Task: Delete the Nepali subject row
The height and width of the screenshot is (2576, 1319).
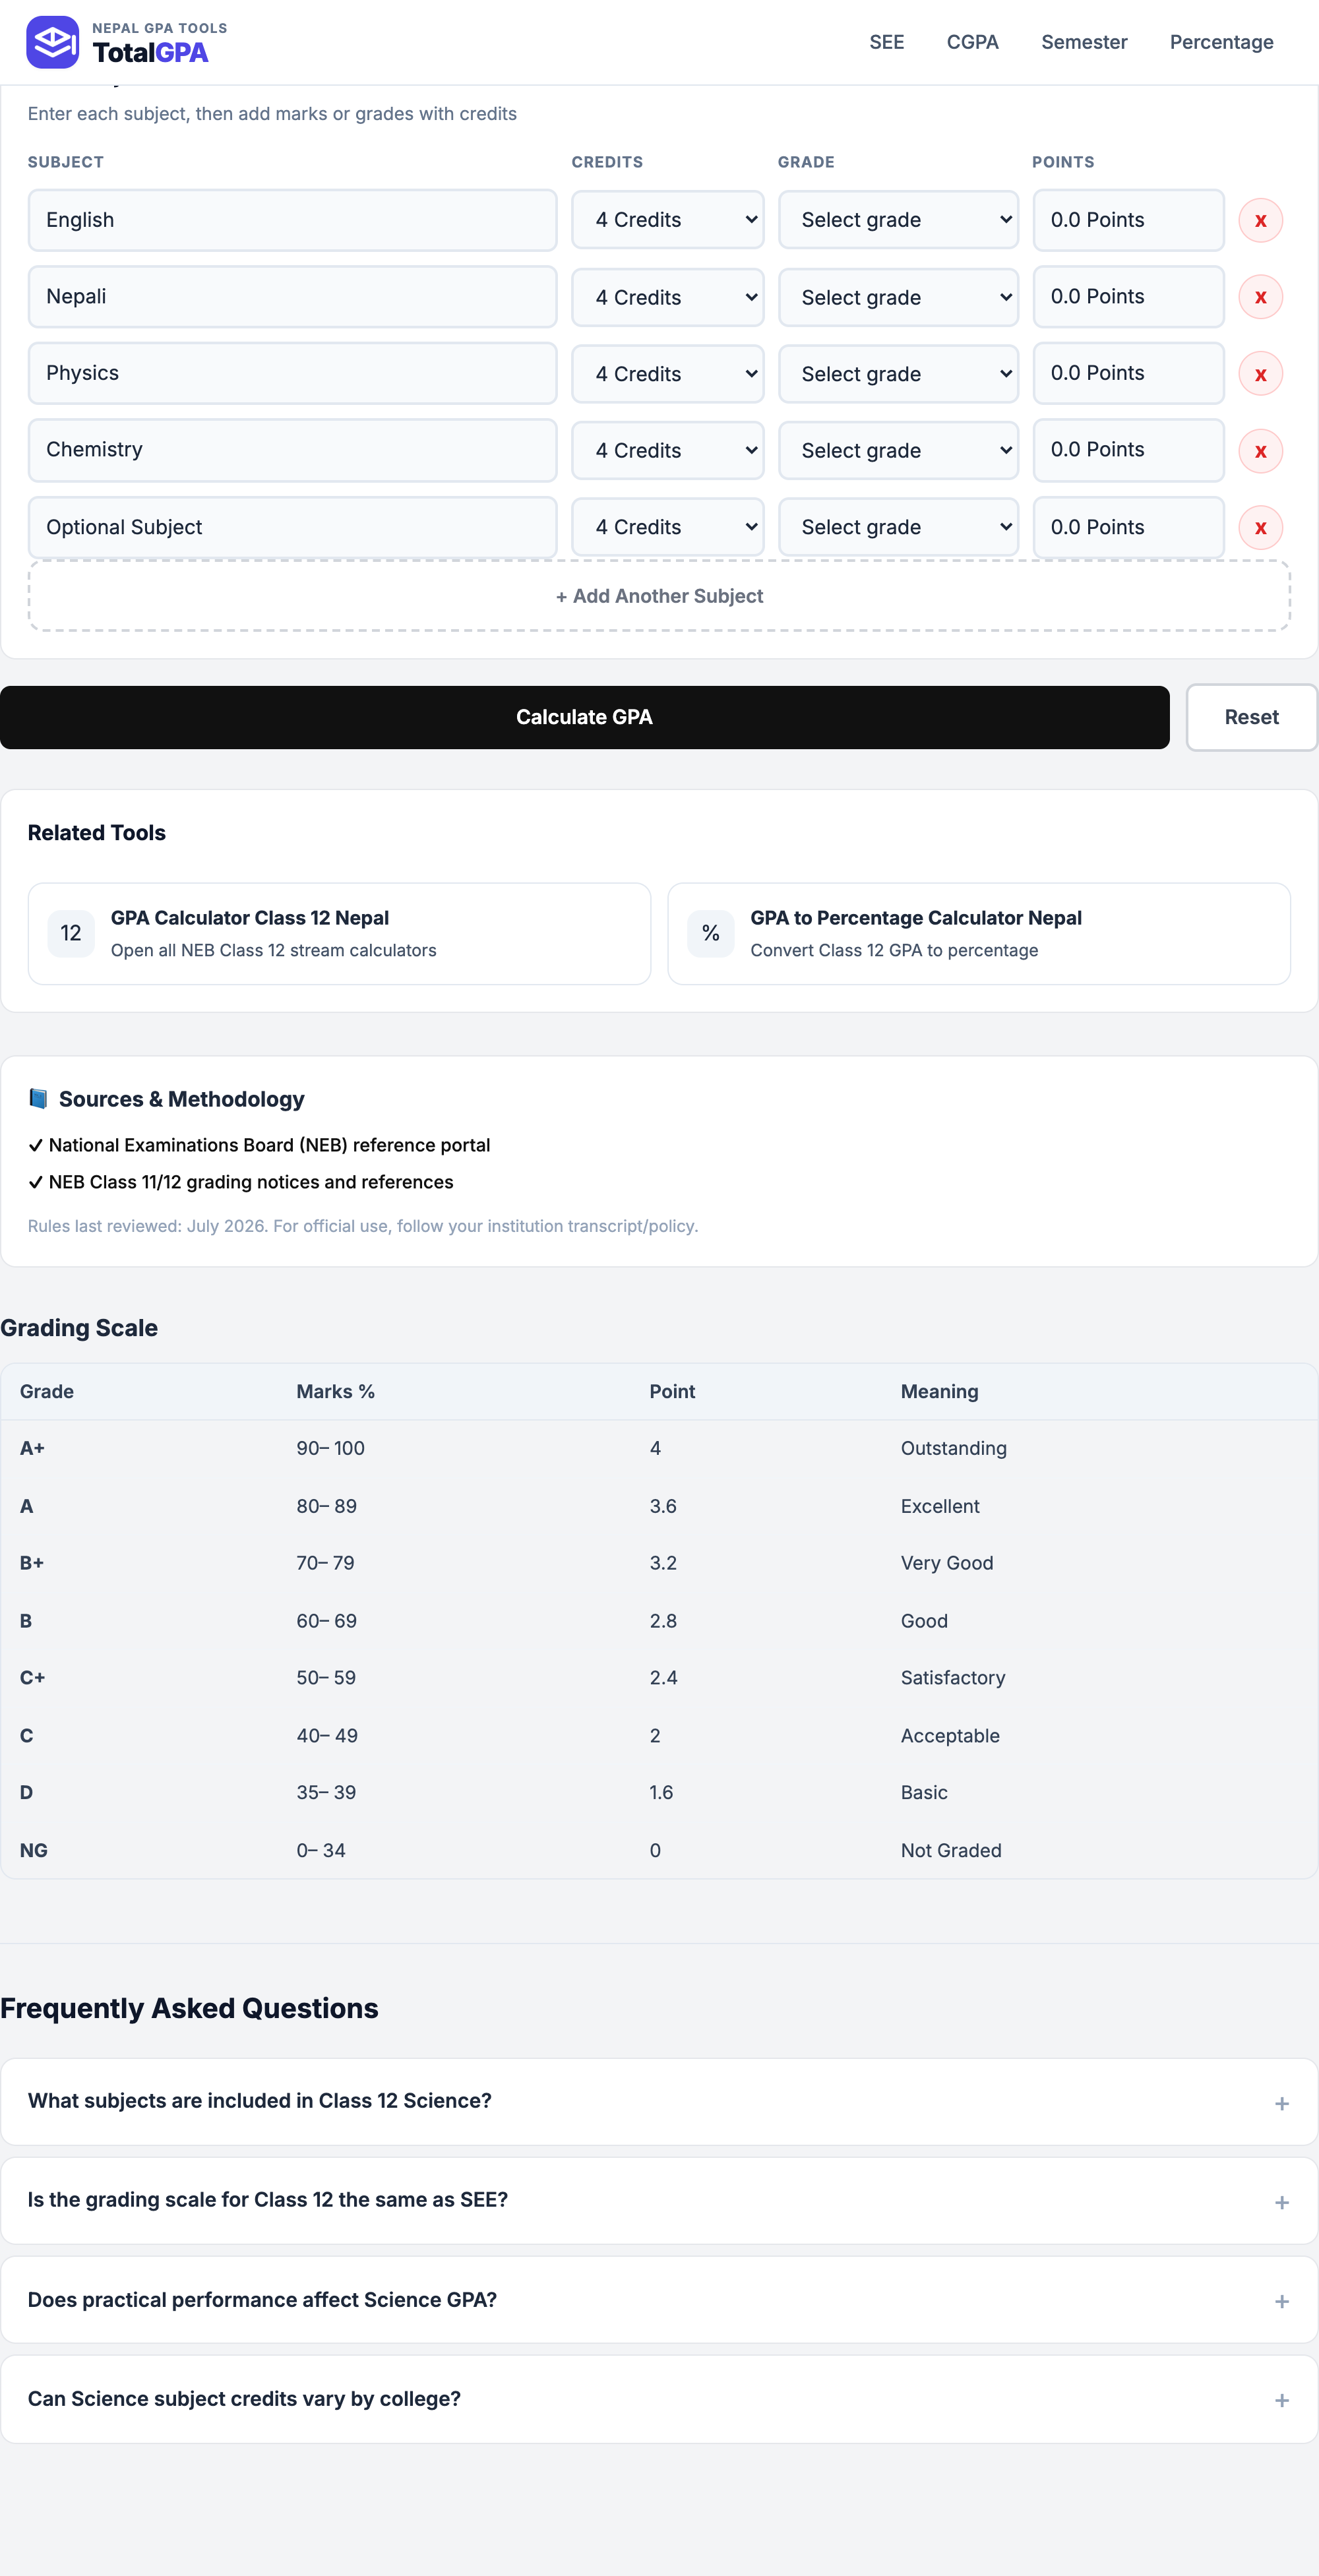Action: point(1260,297)
